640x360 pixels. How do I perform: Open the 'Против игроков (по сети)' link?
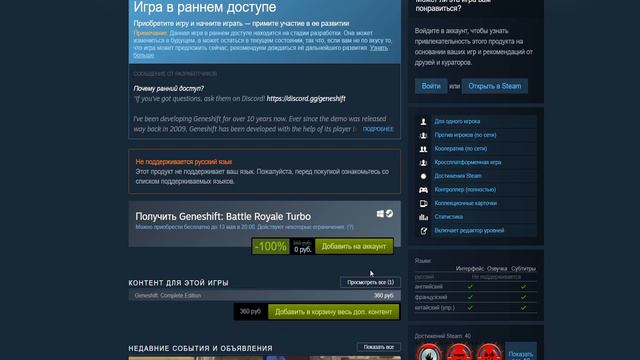click(465, 135)
